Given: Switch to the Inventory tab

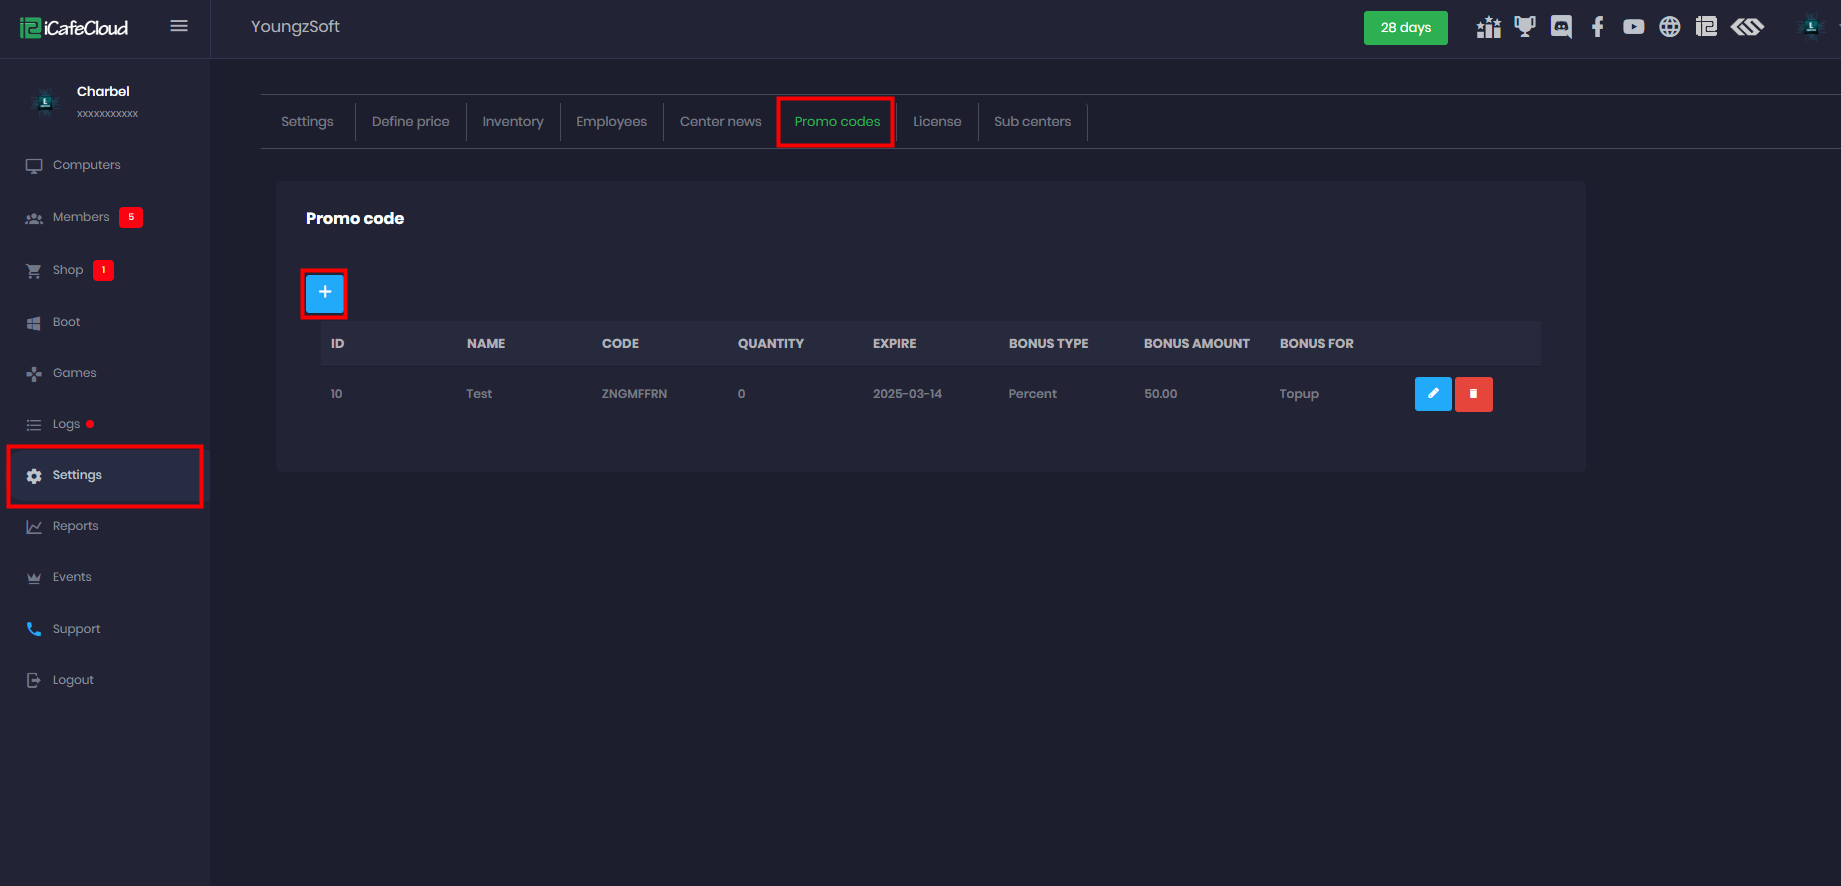Looking at the screenshot, I should pos(513,122).
